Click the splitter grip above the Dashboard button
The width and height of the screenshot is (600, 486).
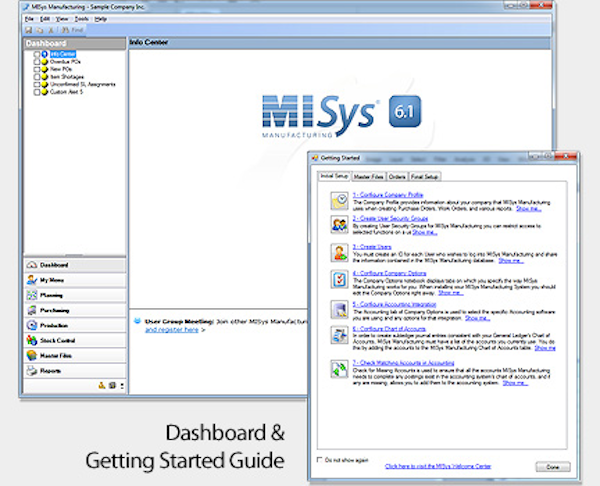click(x=75, y=255)
